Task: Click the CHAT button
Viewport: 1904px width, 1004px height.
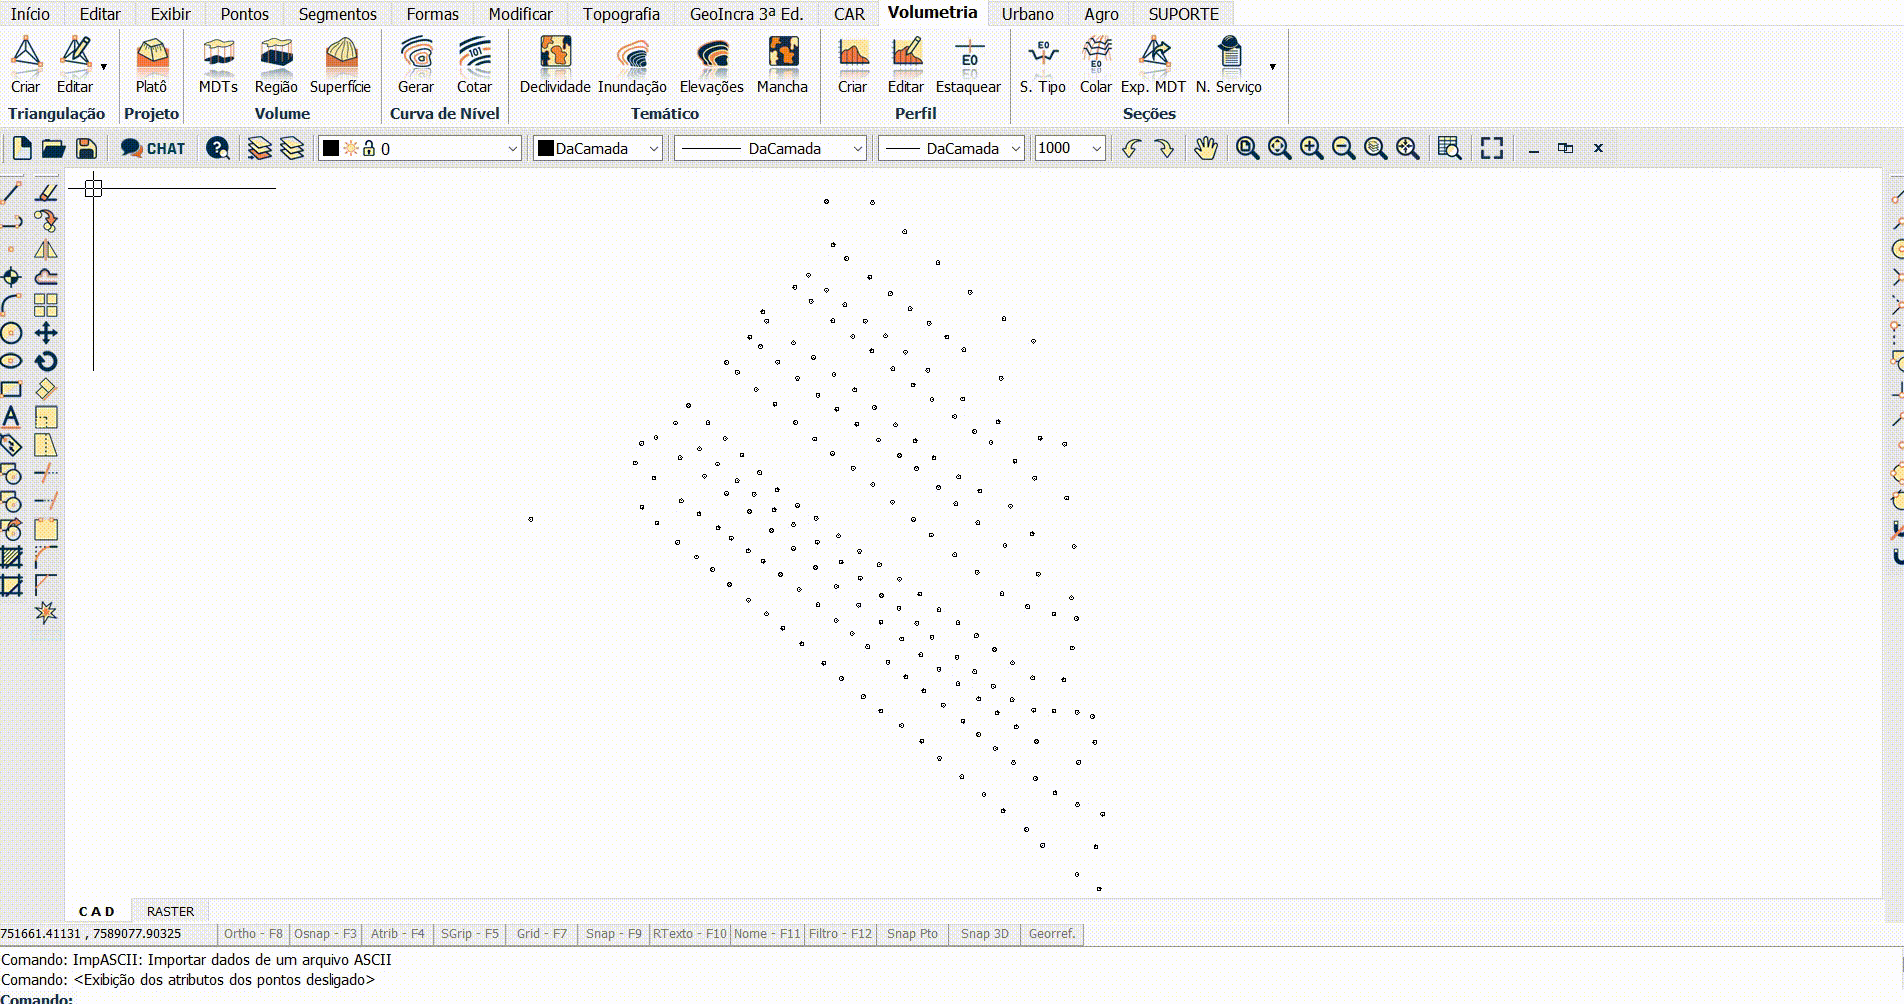Action: click(x=153, y=148)
